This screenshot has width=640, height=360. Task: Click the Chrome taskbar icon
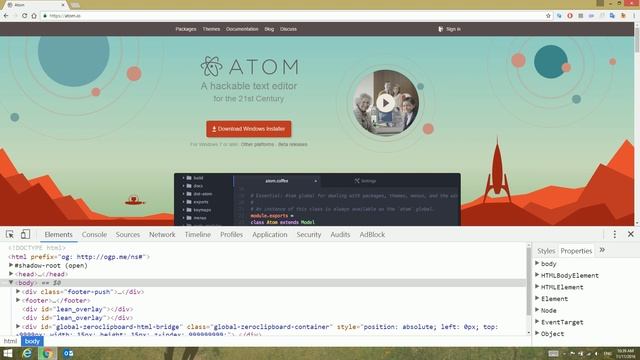[x=47, y=353]
